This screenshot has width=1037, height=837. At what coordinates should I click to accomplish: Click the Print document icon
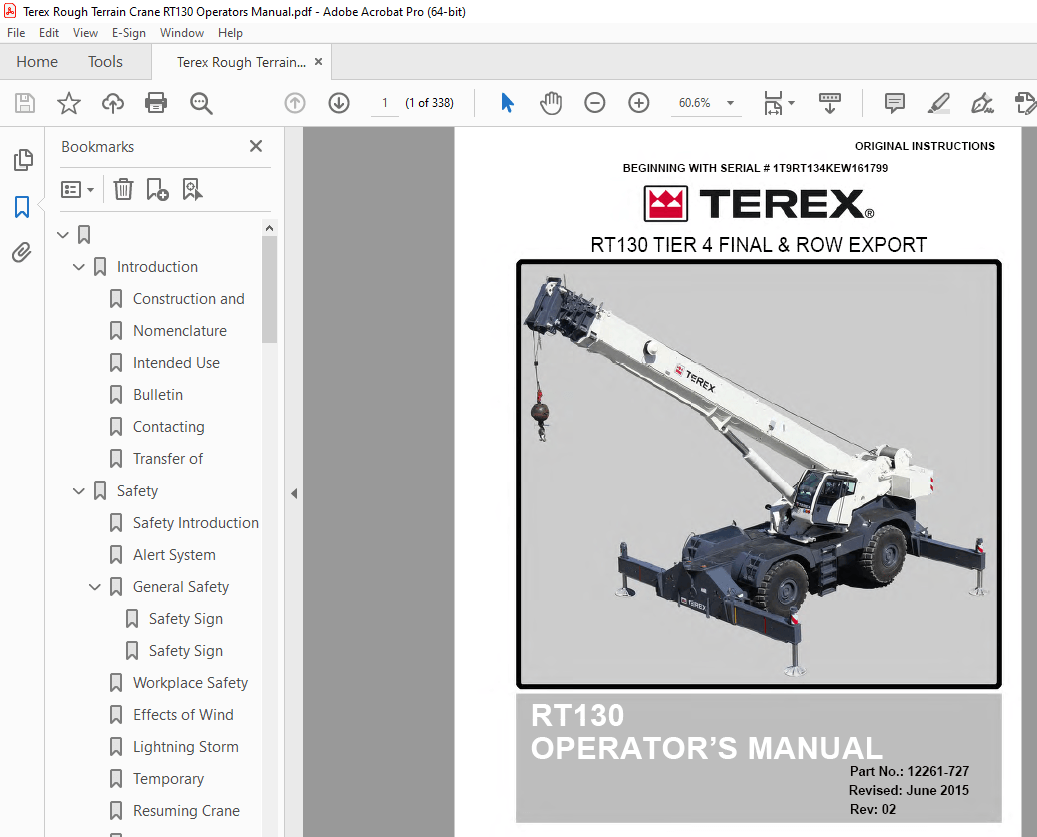[156, 103]
